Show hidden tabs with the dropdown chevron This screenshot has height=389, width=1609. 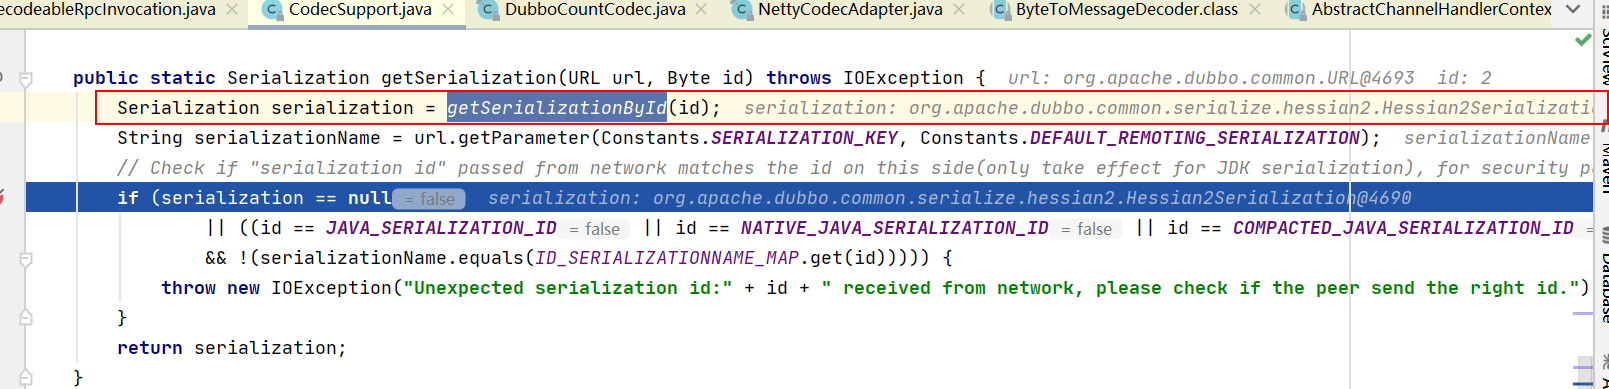[x=1574, y=10]
